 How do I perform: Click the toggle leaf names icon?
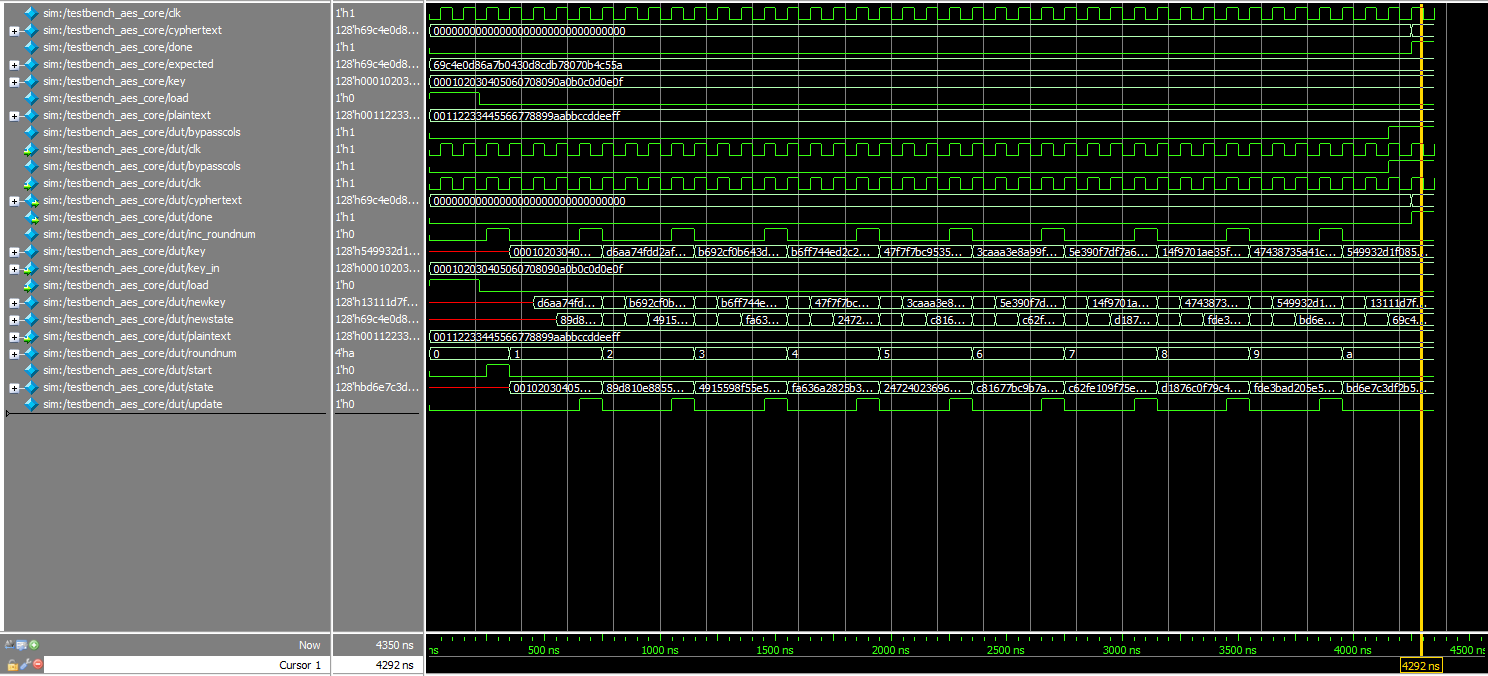click(x=9, y=645)
